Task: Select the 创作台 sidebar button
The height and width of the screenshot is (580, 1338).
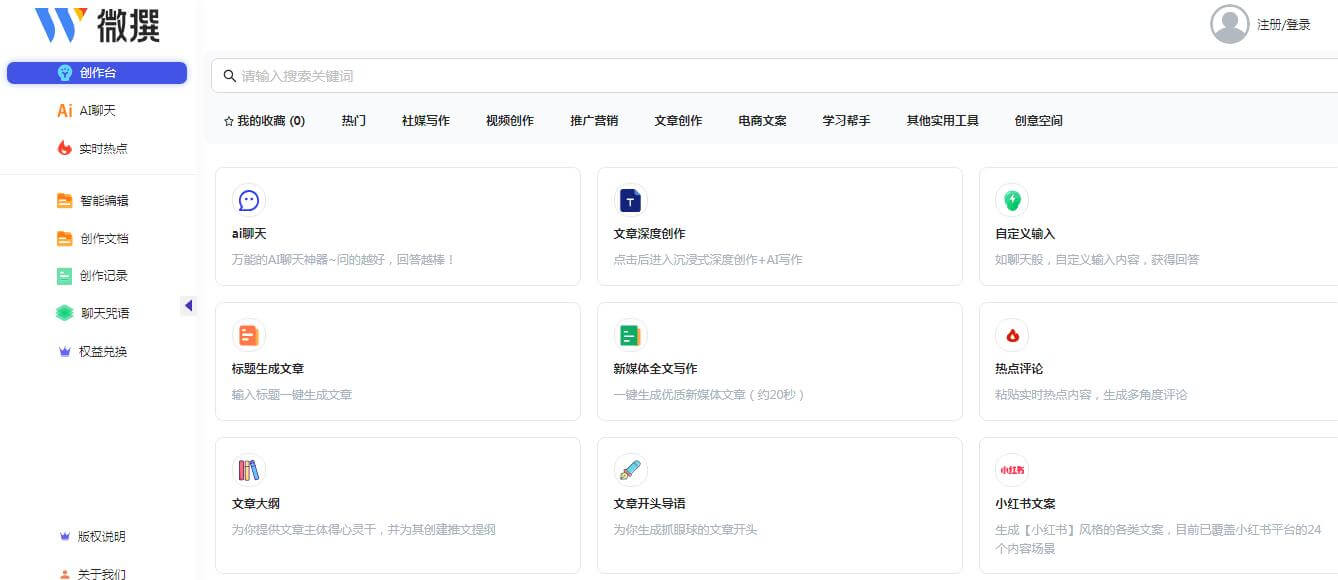Action: [97, 73]
